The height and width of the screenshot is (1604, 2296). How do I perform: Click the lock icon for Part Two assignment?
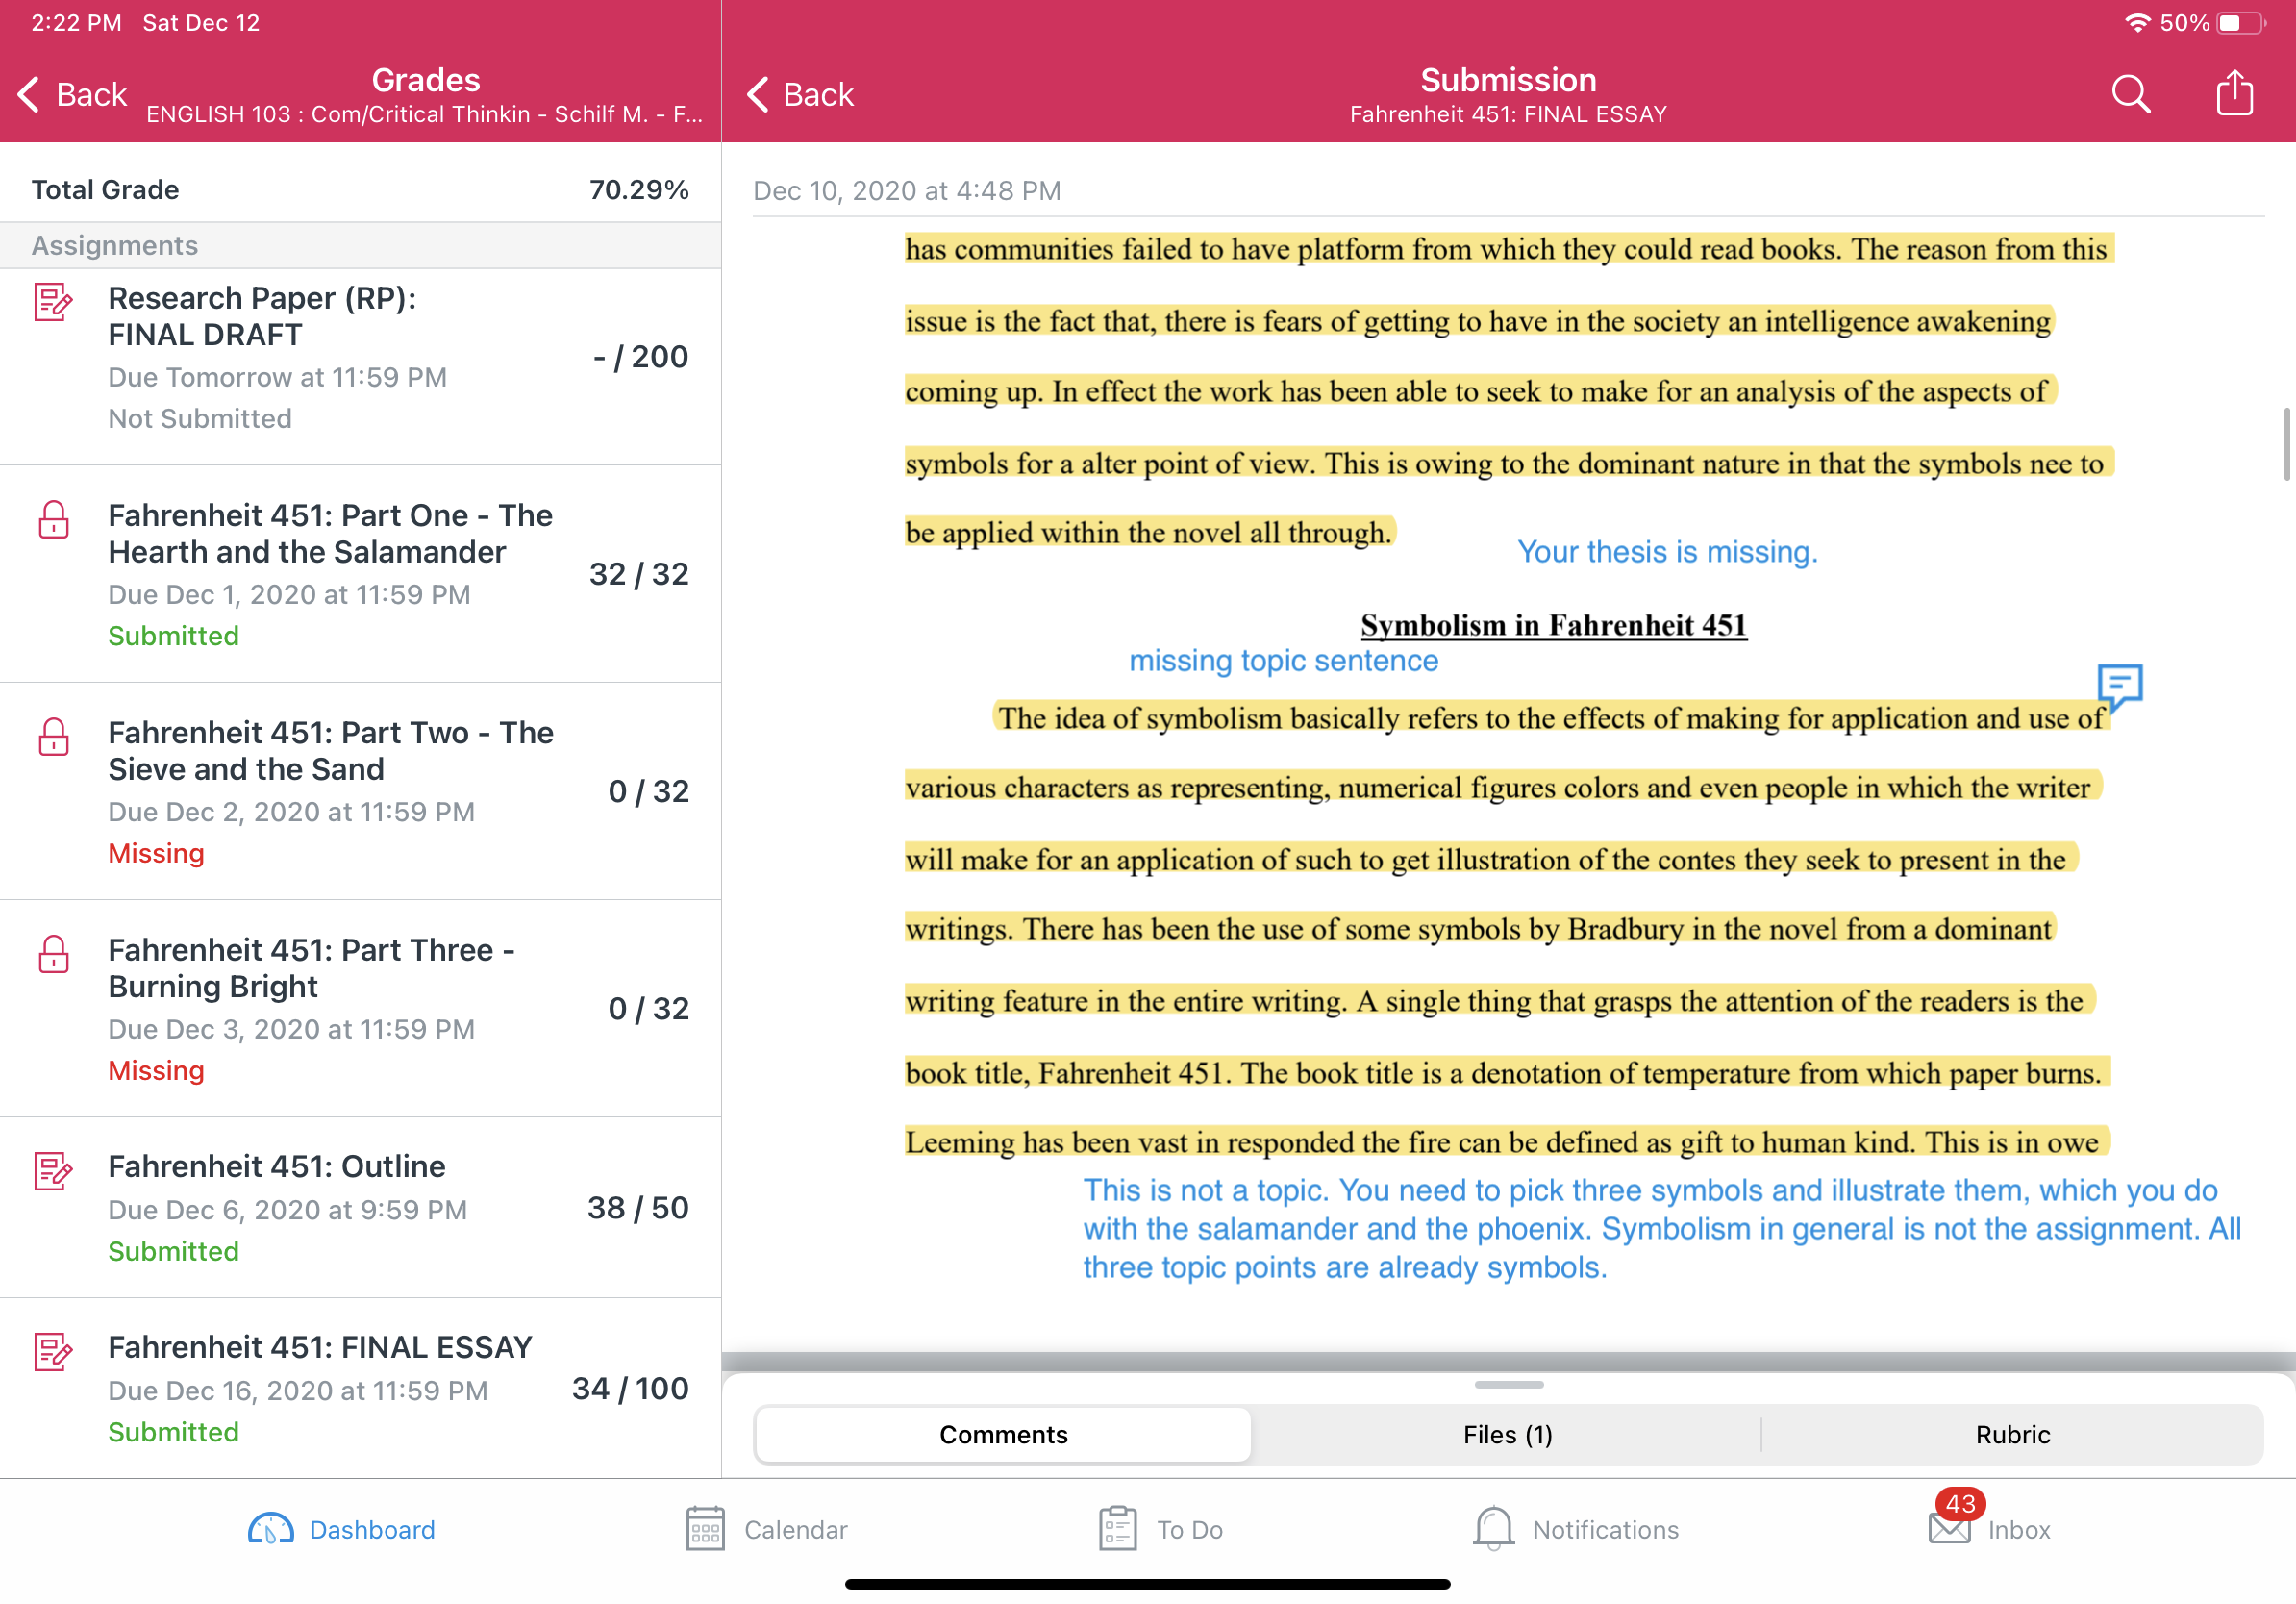(54, 736)
